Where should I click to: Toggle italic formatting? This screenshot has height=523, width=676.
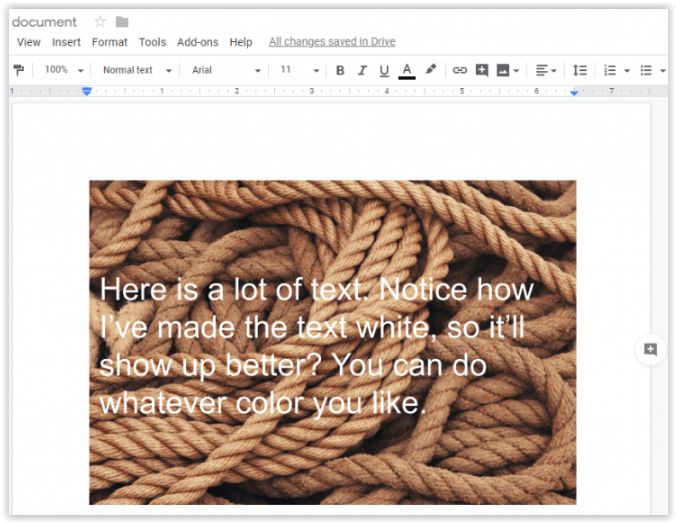362,70
